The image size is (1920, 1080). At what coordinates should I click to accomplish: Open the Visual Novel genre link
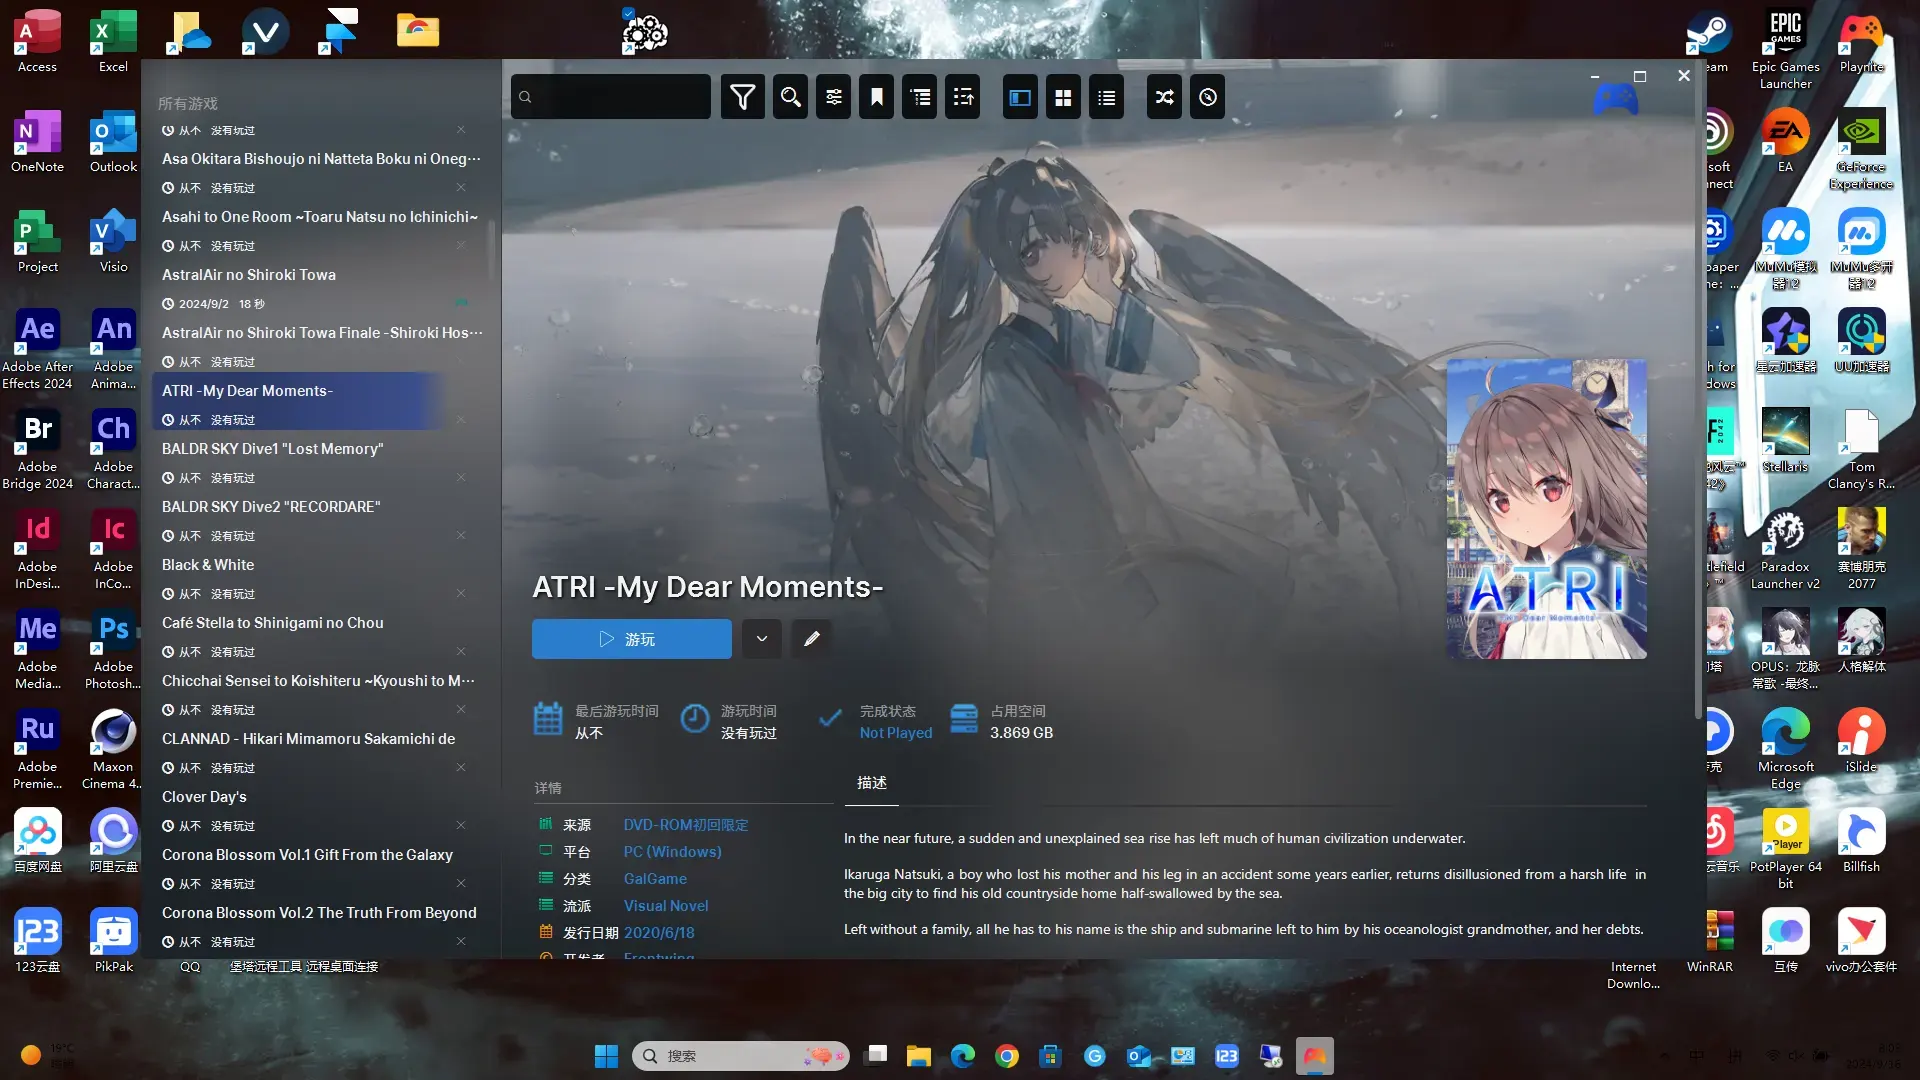(x=665, y=906)
